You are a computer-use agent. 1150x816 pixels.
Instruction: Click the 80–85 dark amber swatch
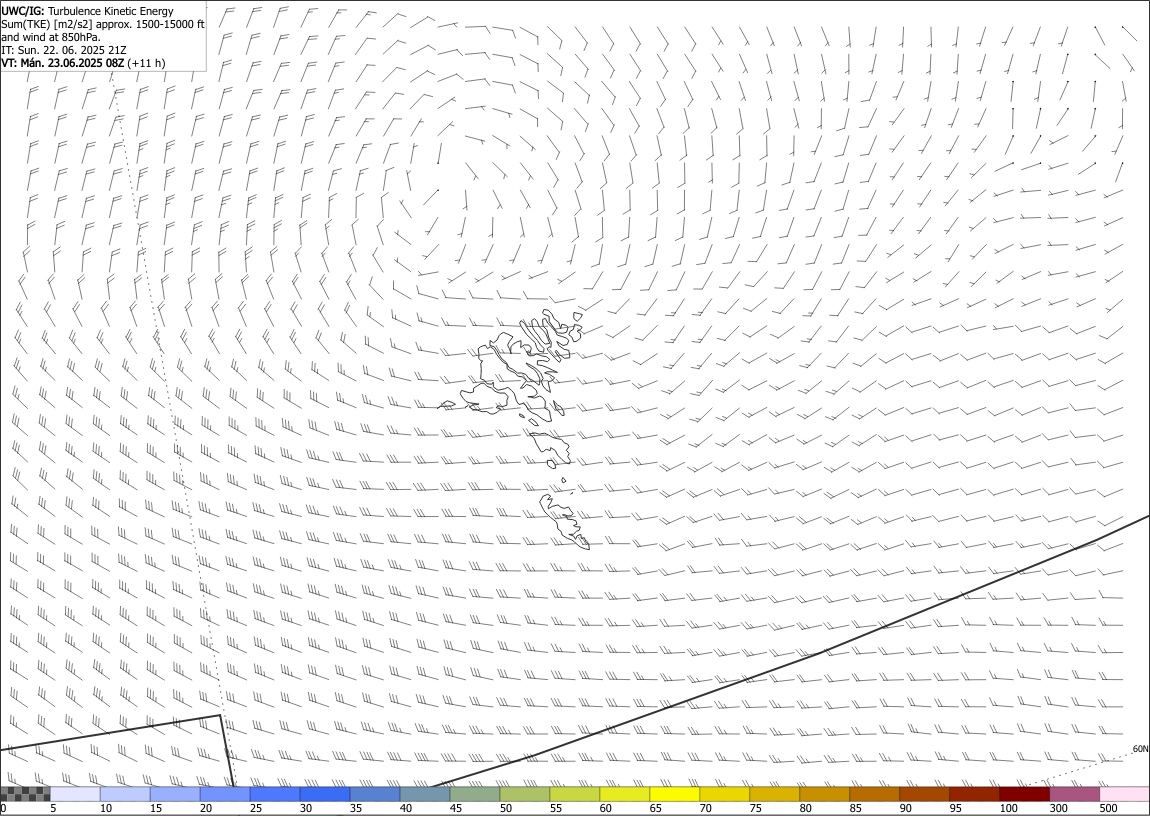[824, 794]
